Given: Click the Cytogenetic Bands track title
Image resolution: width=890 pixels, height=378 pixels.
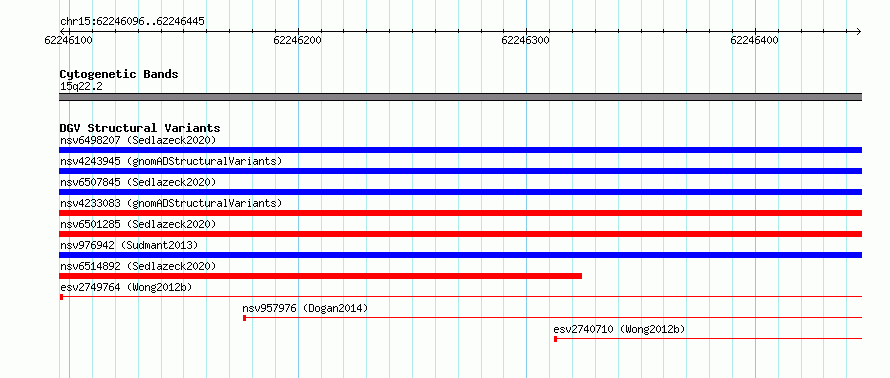Looking at the screenshot, I should (119, 74).
